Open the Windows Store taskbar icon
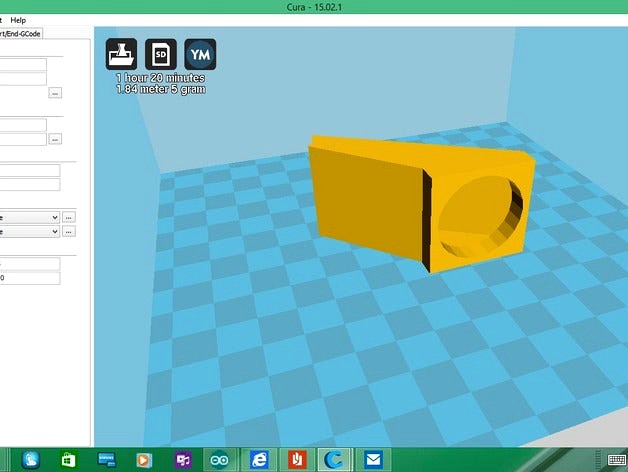 68,459
